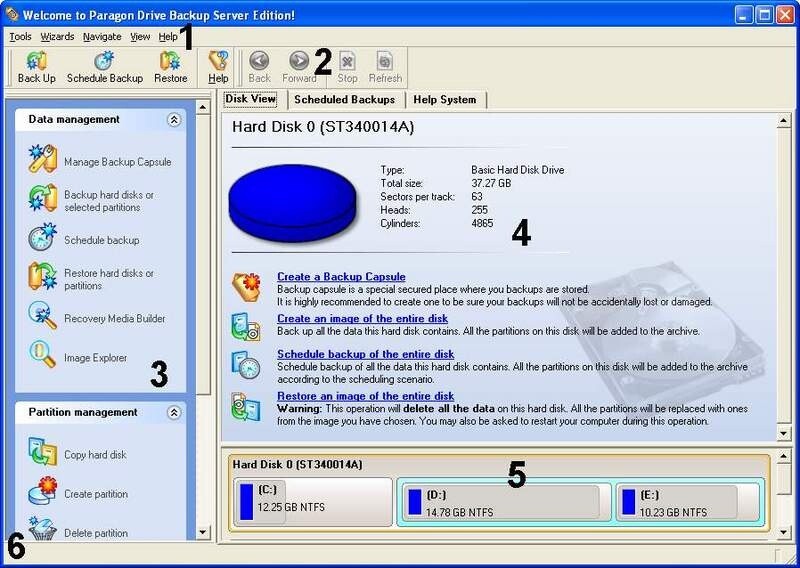Image resolution: width=800 pixels, height=568 pixels.
Task: Collapse the Partition management panel
Action: [174, 412]
